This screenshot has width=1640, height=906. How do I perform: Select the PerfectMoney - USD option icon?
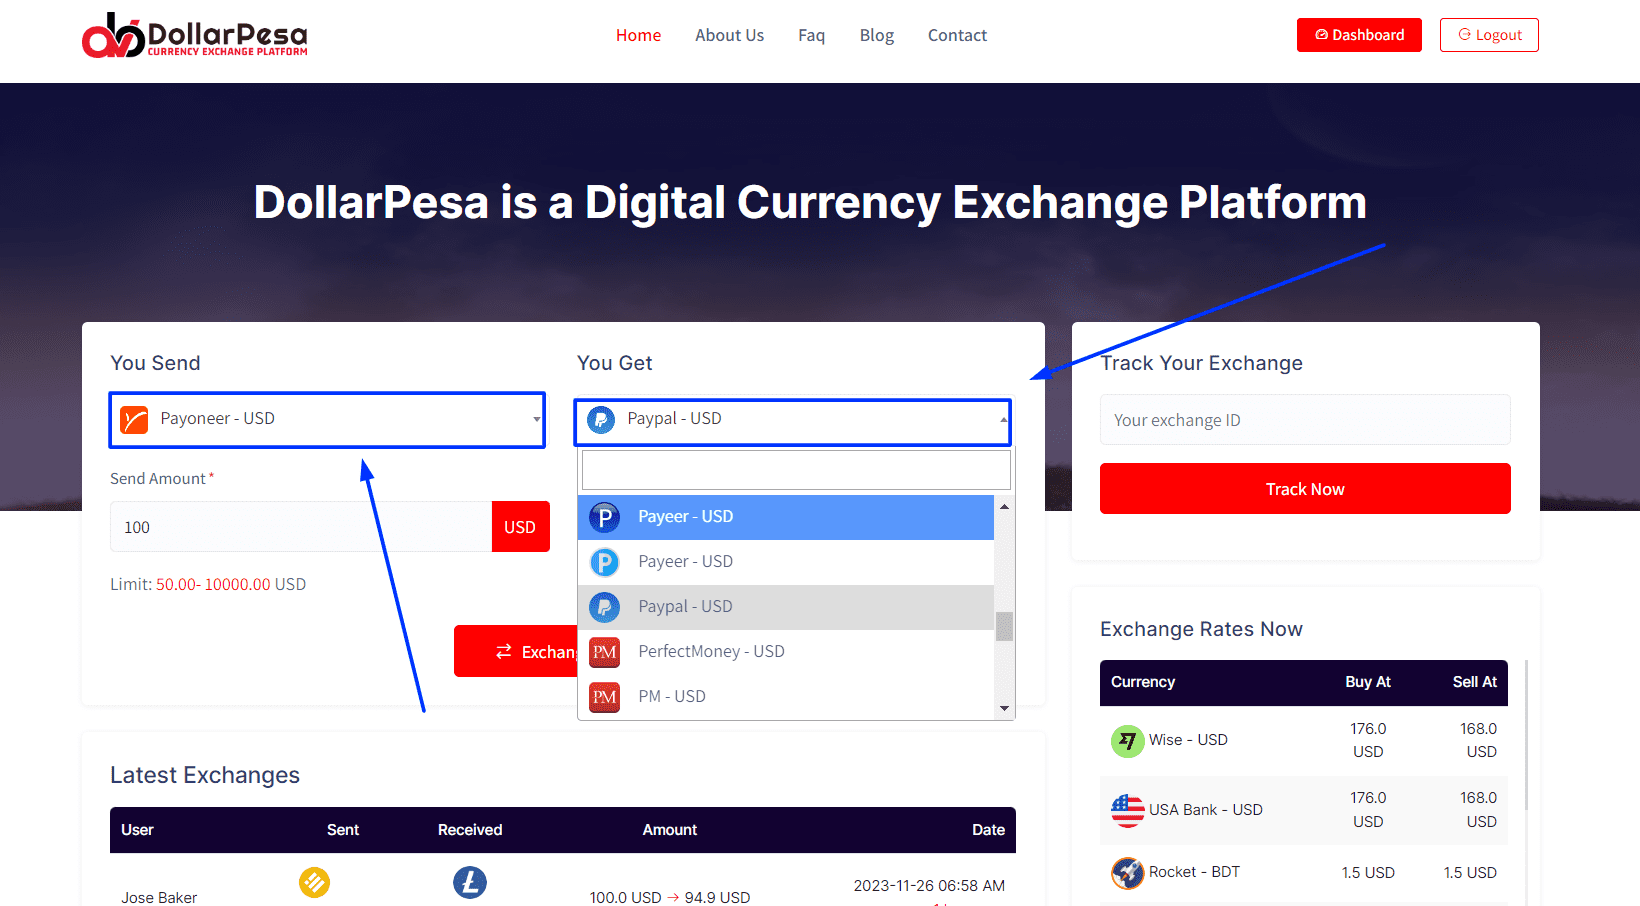pos(604,652)
